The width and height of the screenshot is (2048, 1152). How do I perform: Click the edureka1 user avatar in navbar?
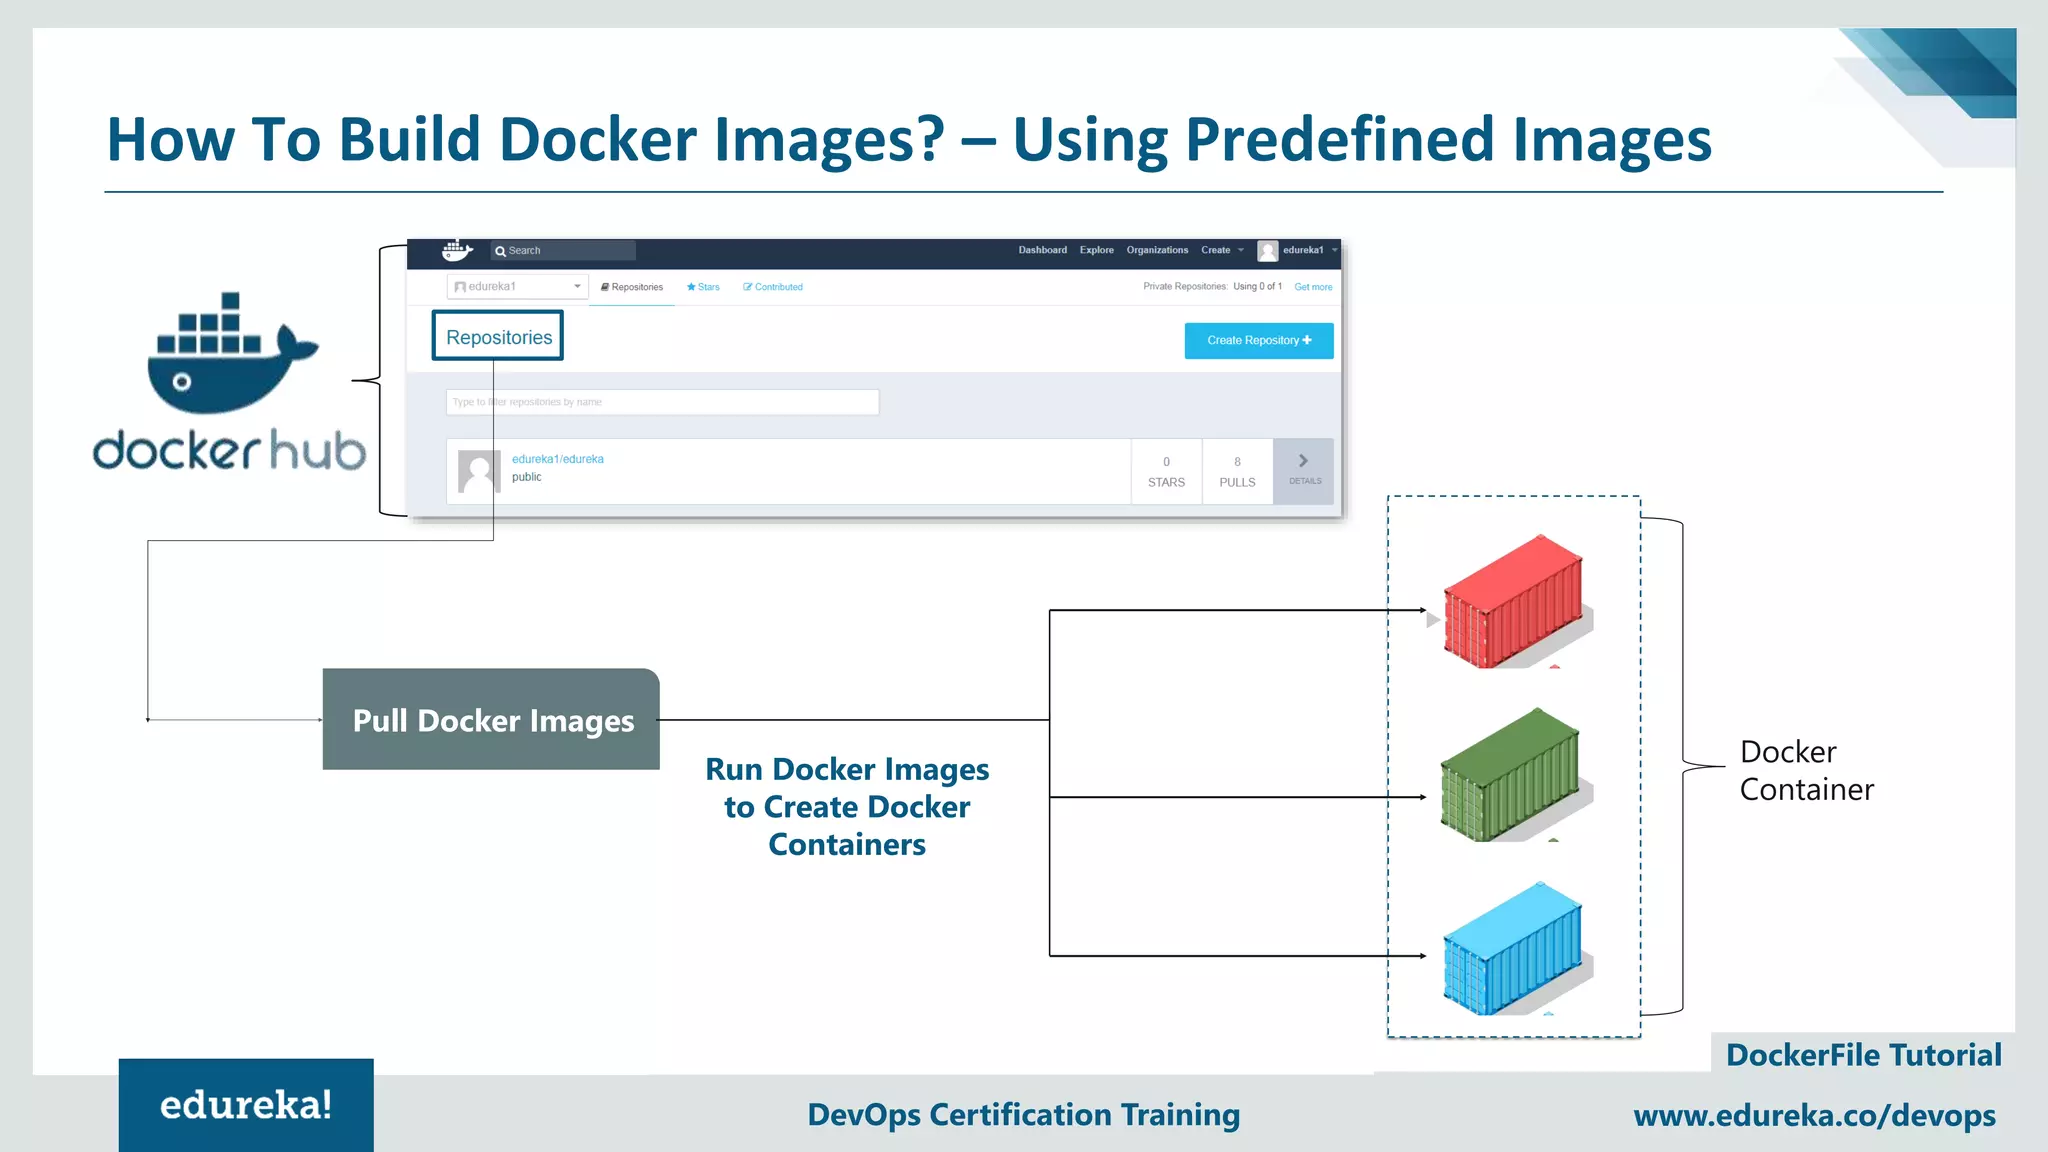[1267, 251]
